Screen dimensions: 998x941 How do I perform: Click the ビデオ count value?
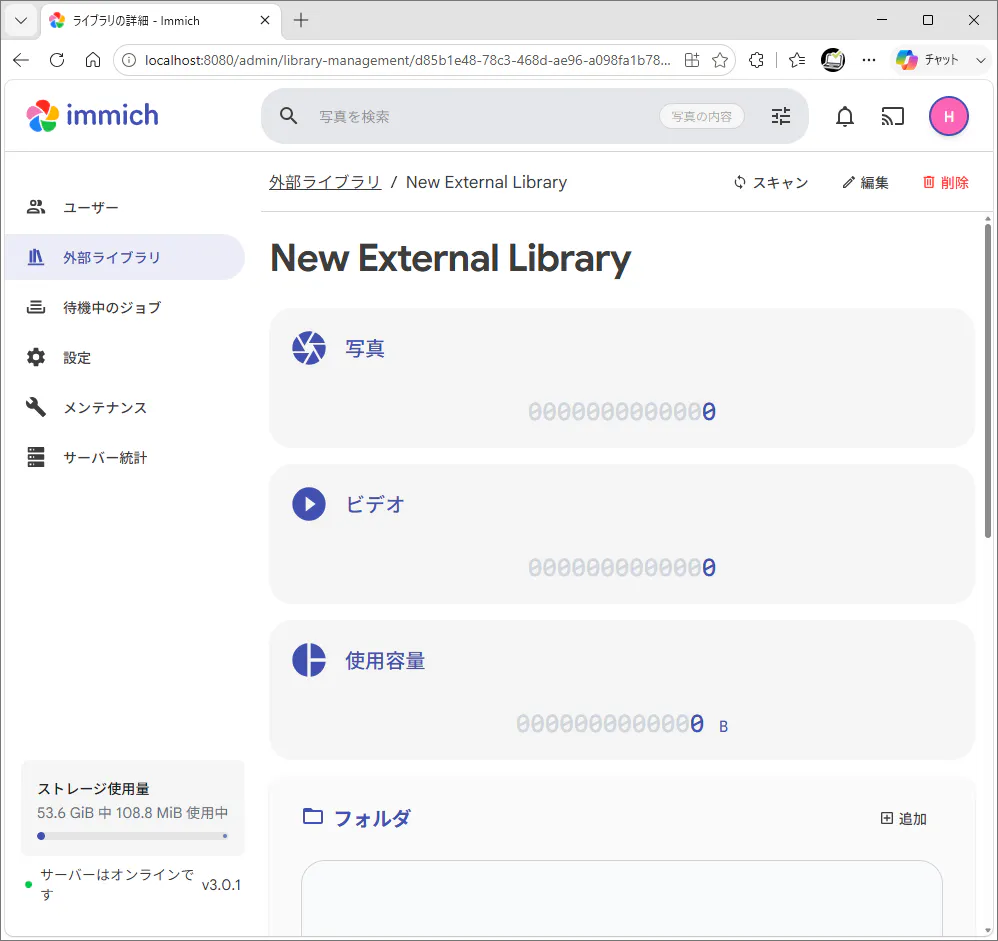coord(622,567)
